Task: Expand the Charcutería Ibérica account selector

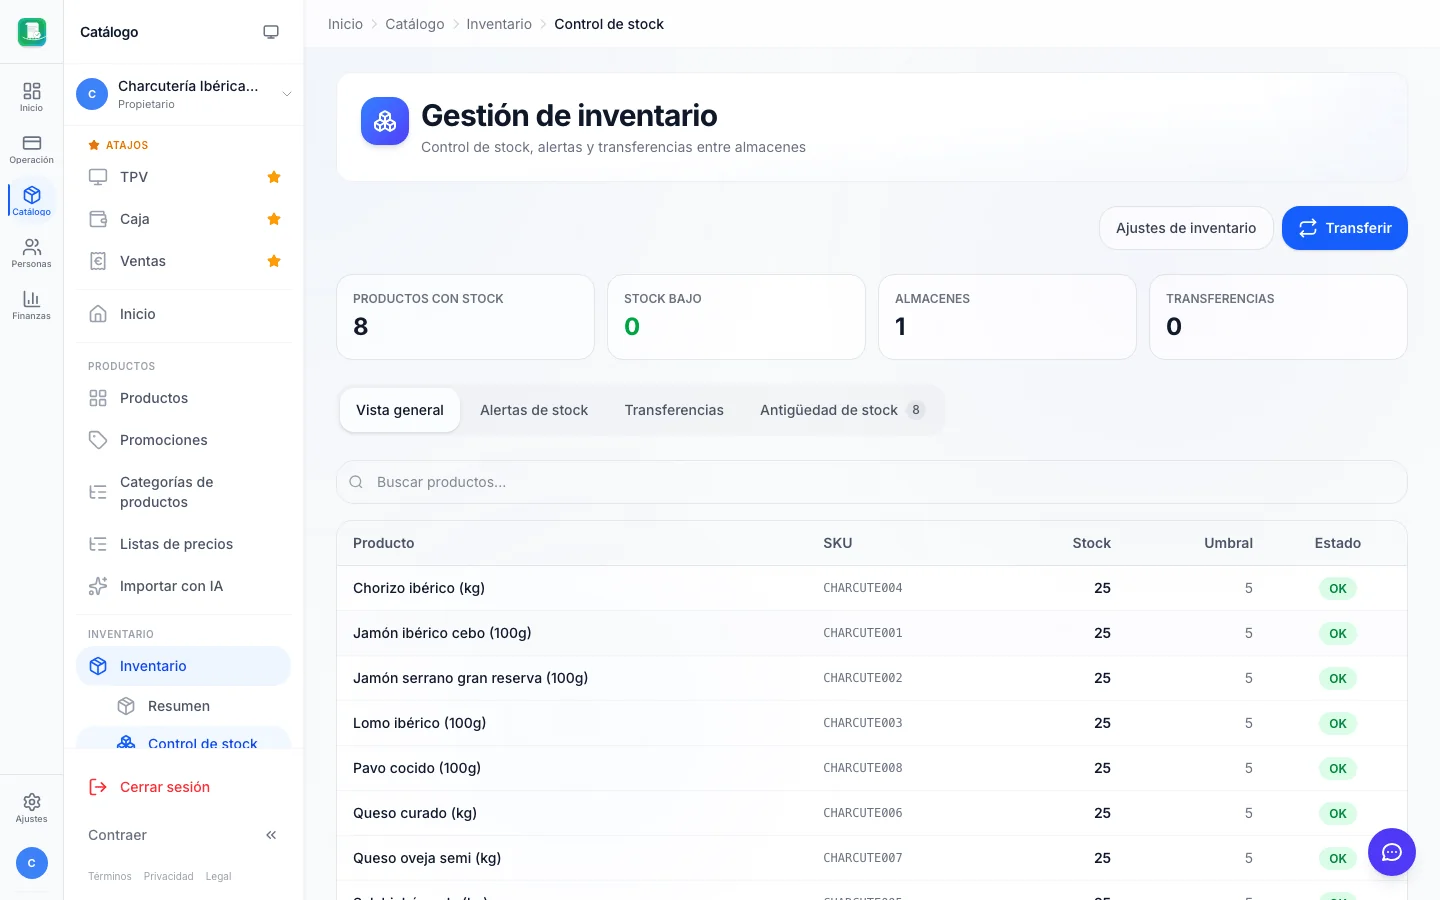Action: click(184, 94)
